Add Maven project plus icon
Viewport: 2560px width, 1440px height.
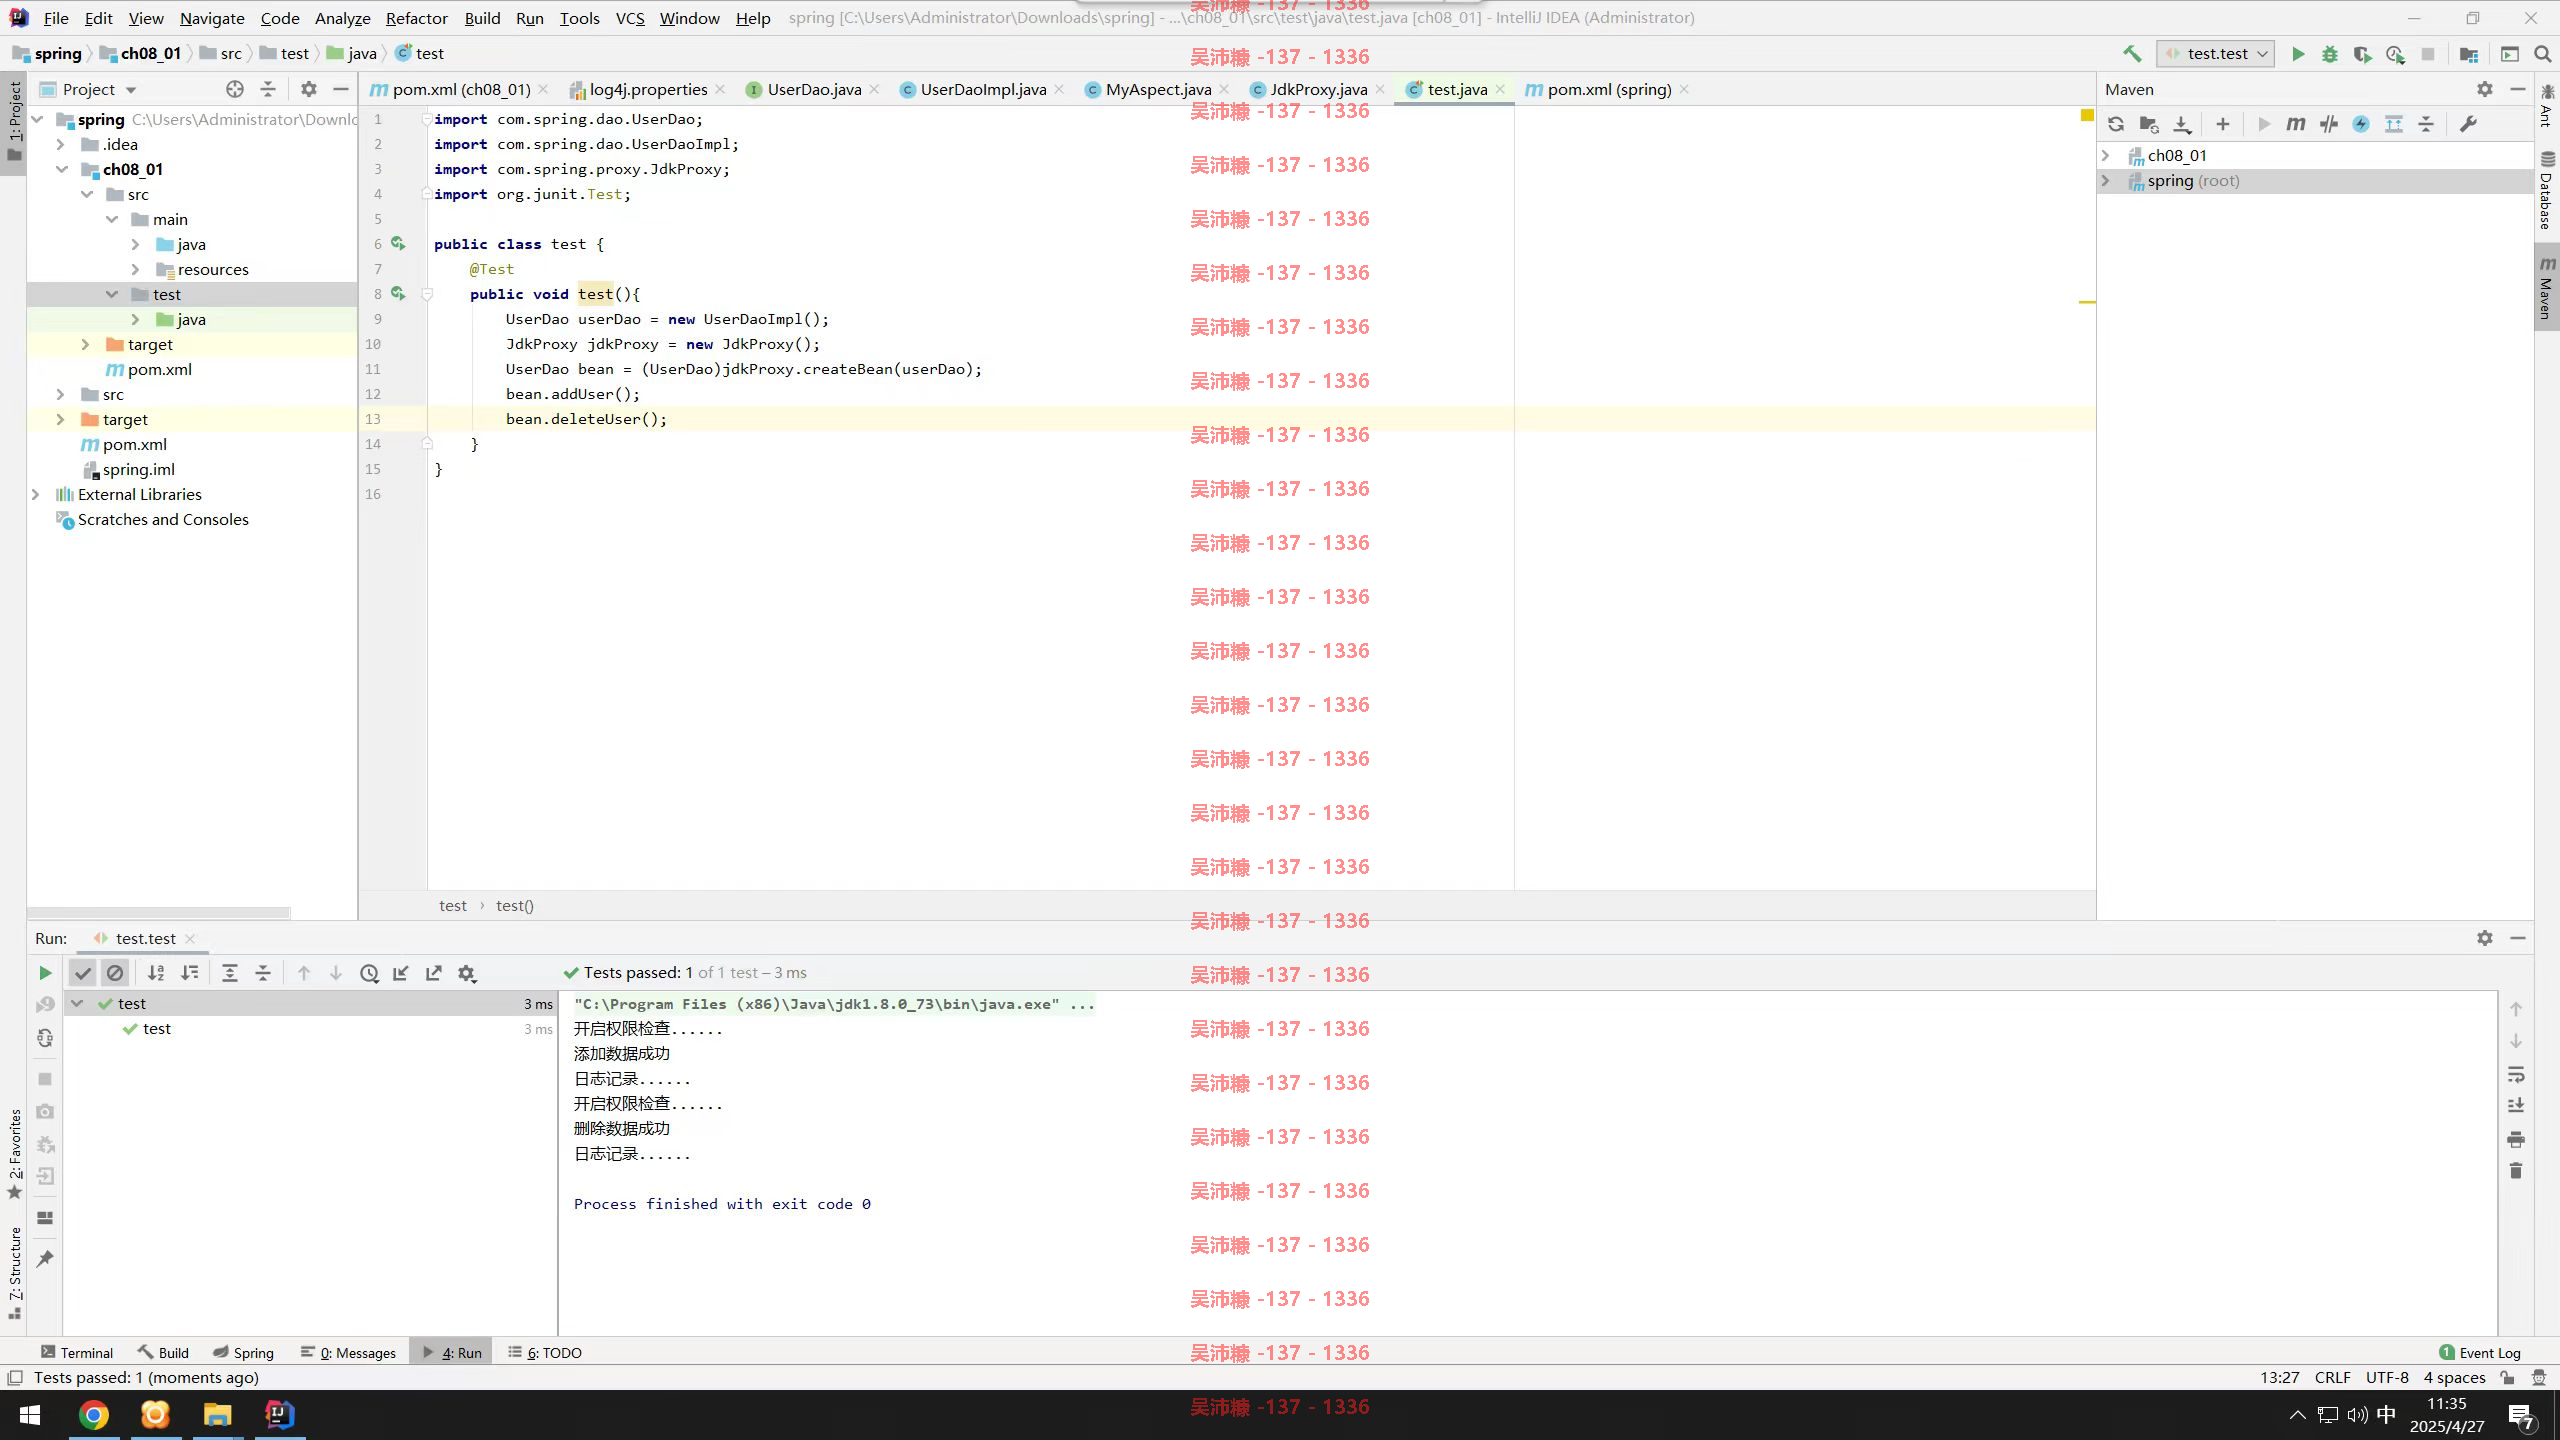(2222, 124)
